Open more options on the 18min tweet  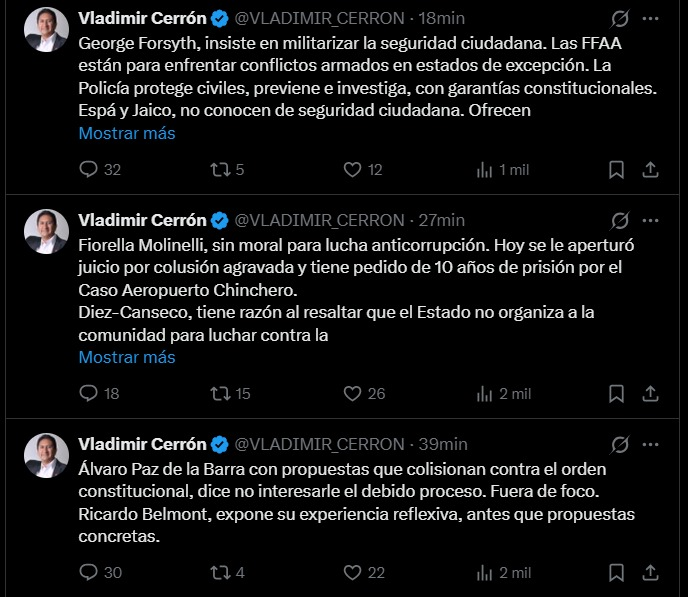point(651,19)
